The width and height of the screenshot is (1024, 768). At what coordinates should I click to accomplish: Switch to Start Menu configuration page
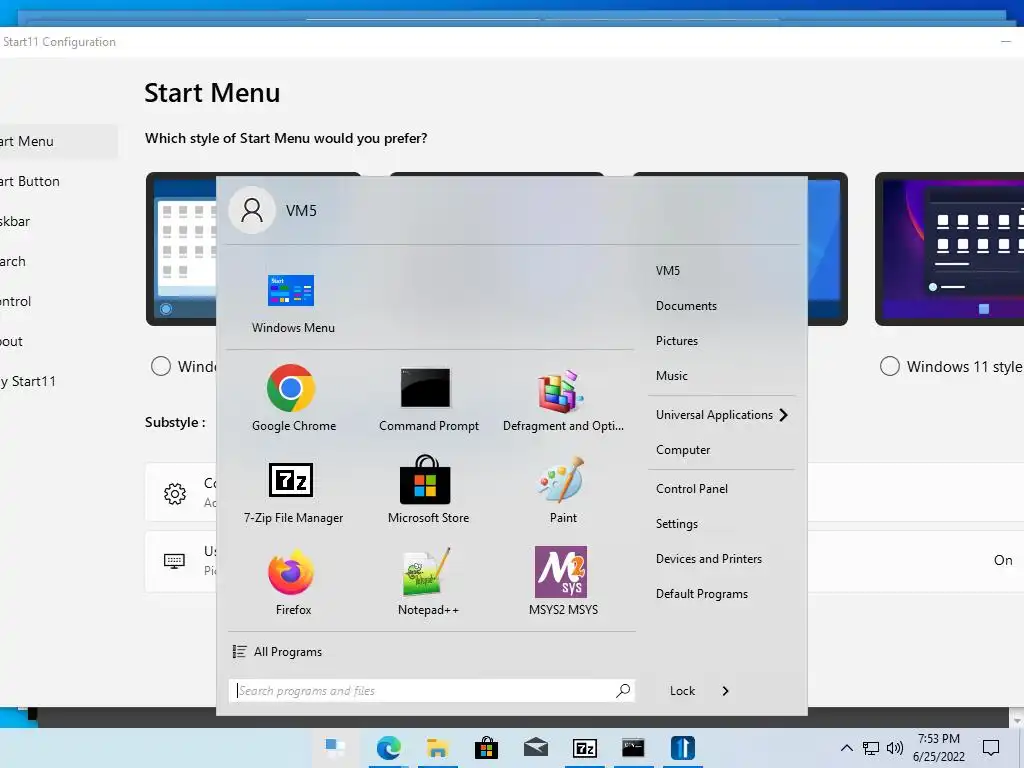[x=57, y=141]
